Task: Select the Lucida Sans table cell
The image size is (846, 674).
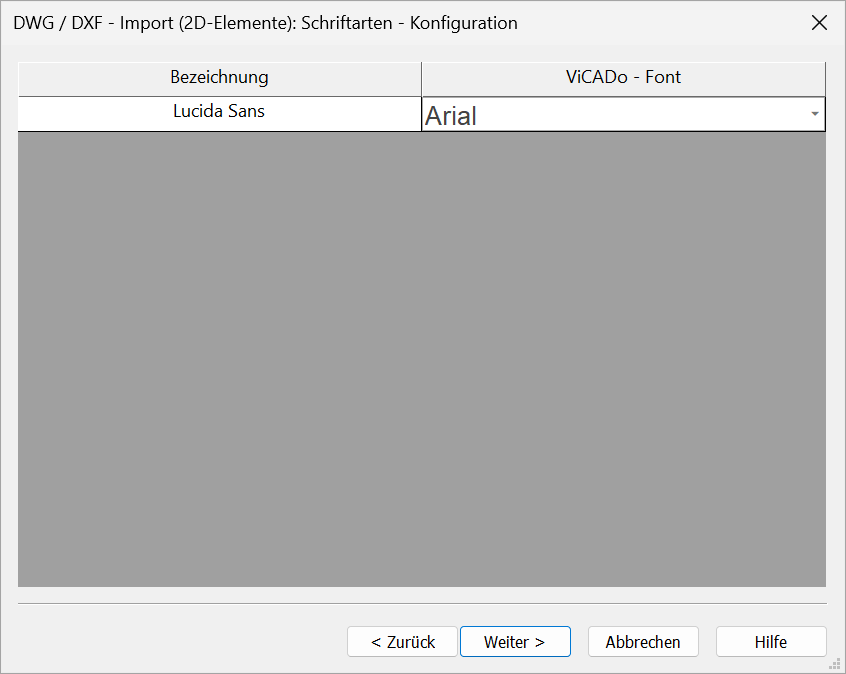Action: (x=219, y=113)
